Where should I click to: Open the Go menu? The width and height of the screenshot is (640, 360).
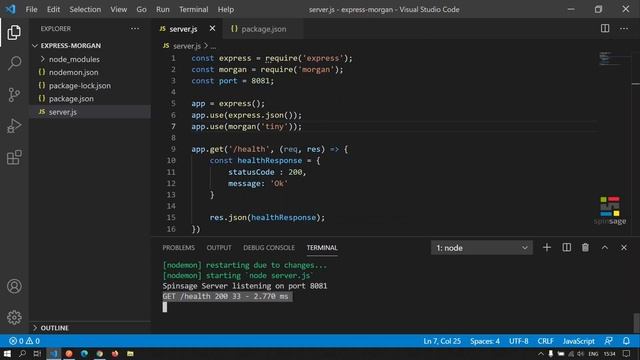click(x=141, y=9)
